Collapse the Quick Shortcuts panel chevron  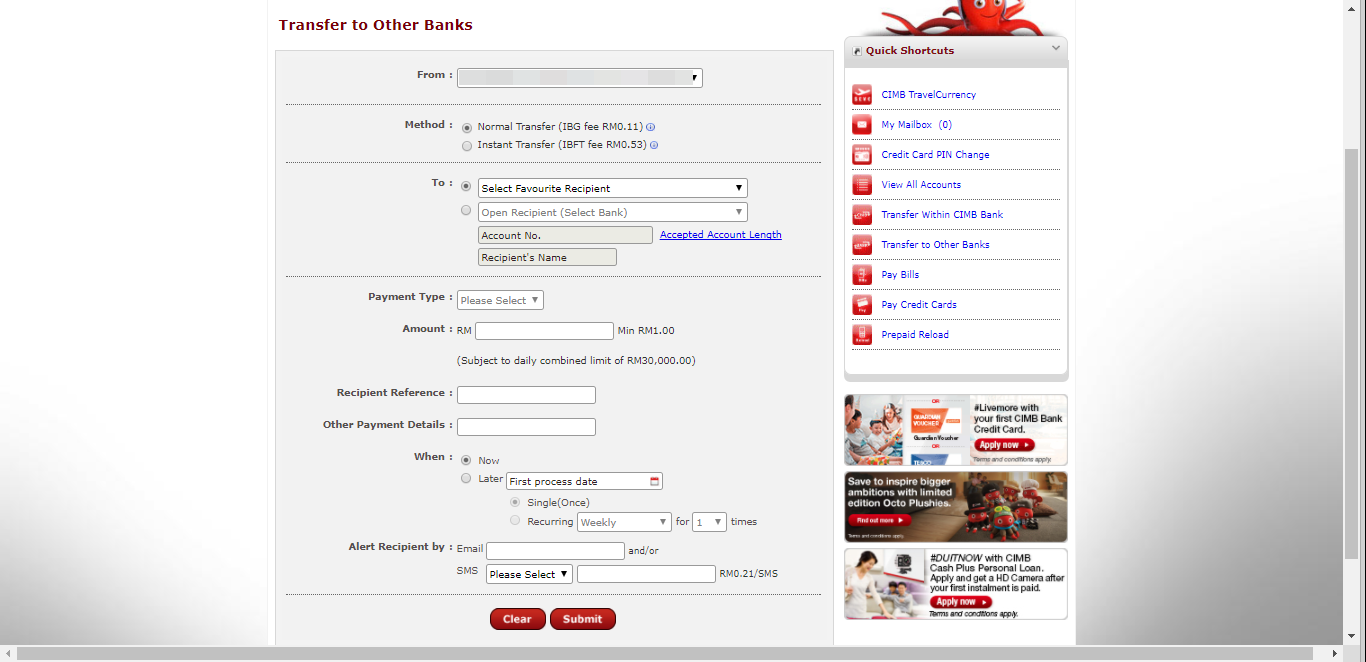[1056, 48]
